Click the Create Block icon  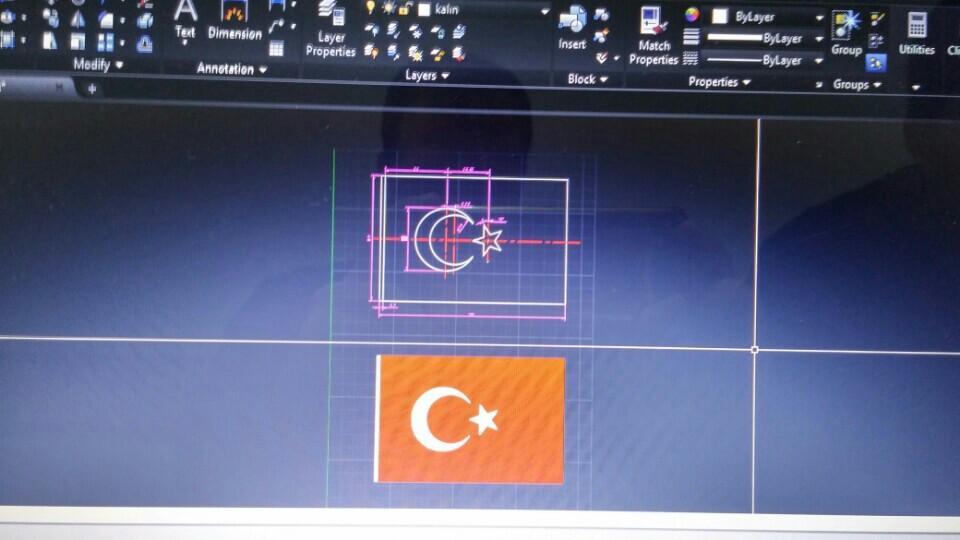coord(602,15)
